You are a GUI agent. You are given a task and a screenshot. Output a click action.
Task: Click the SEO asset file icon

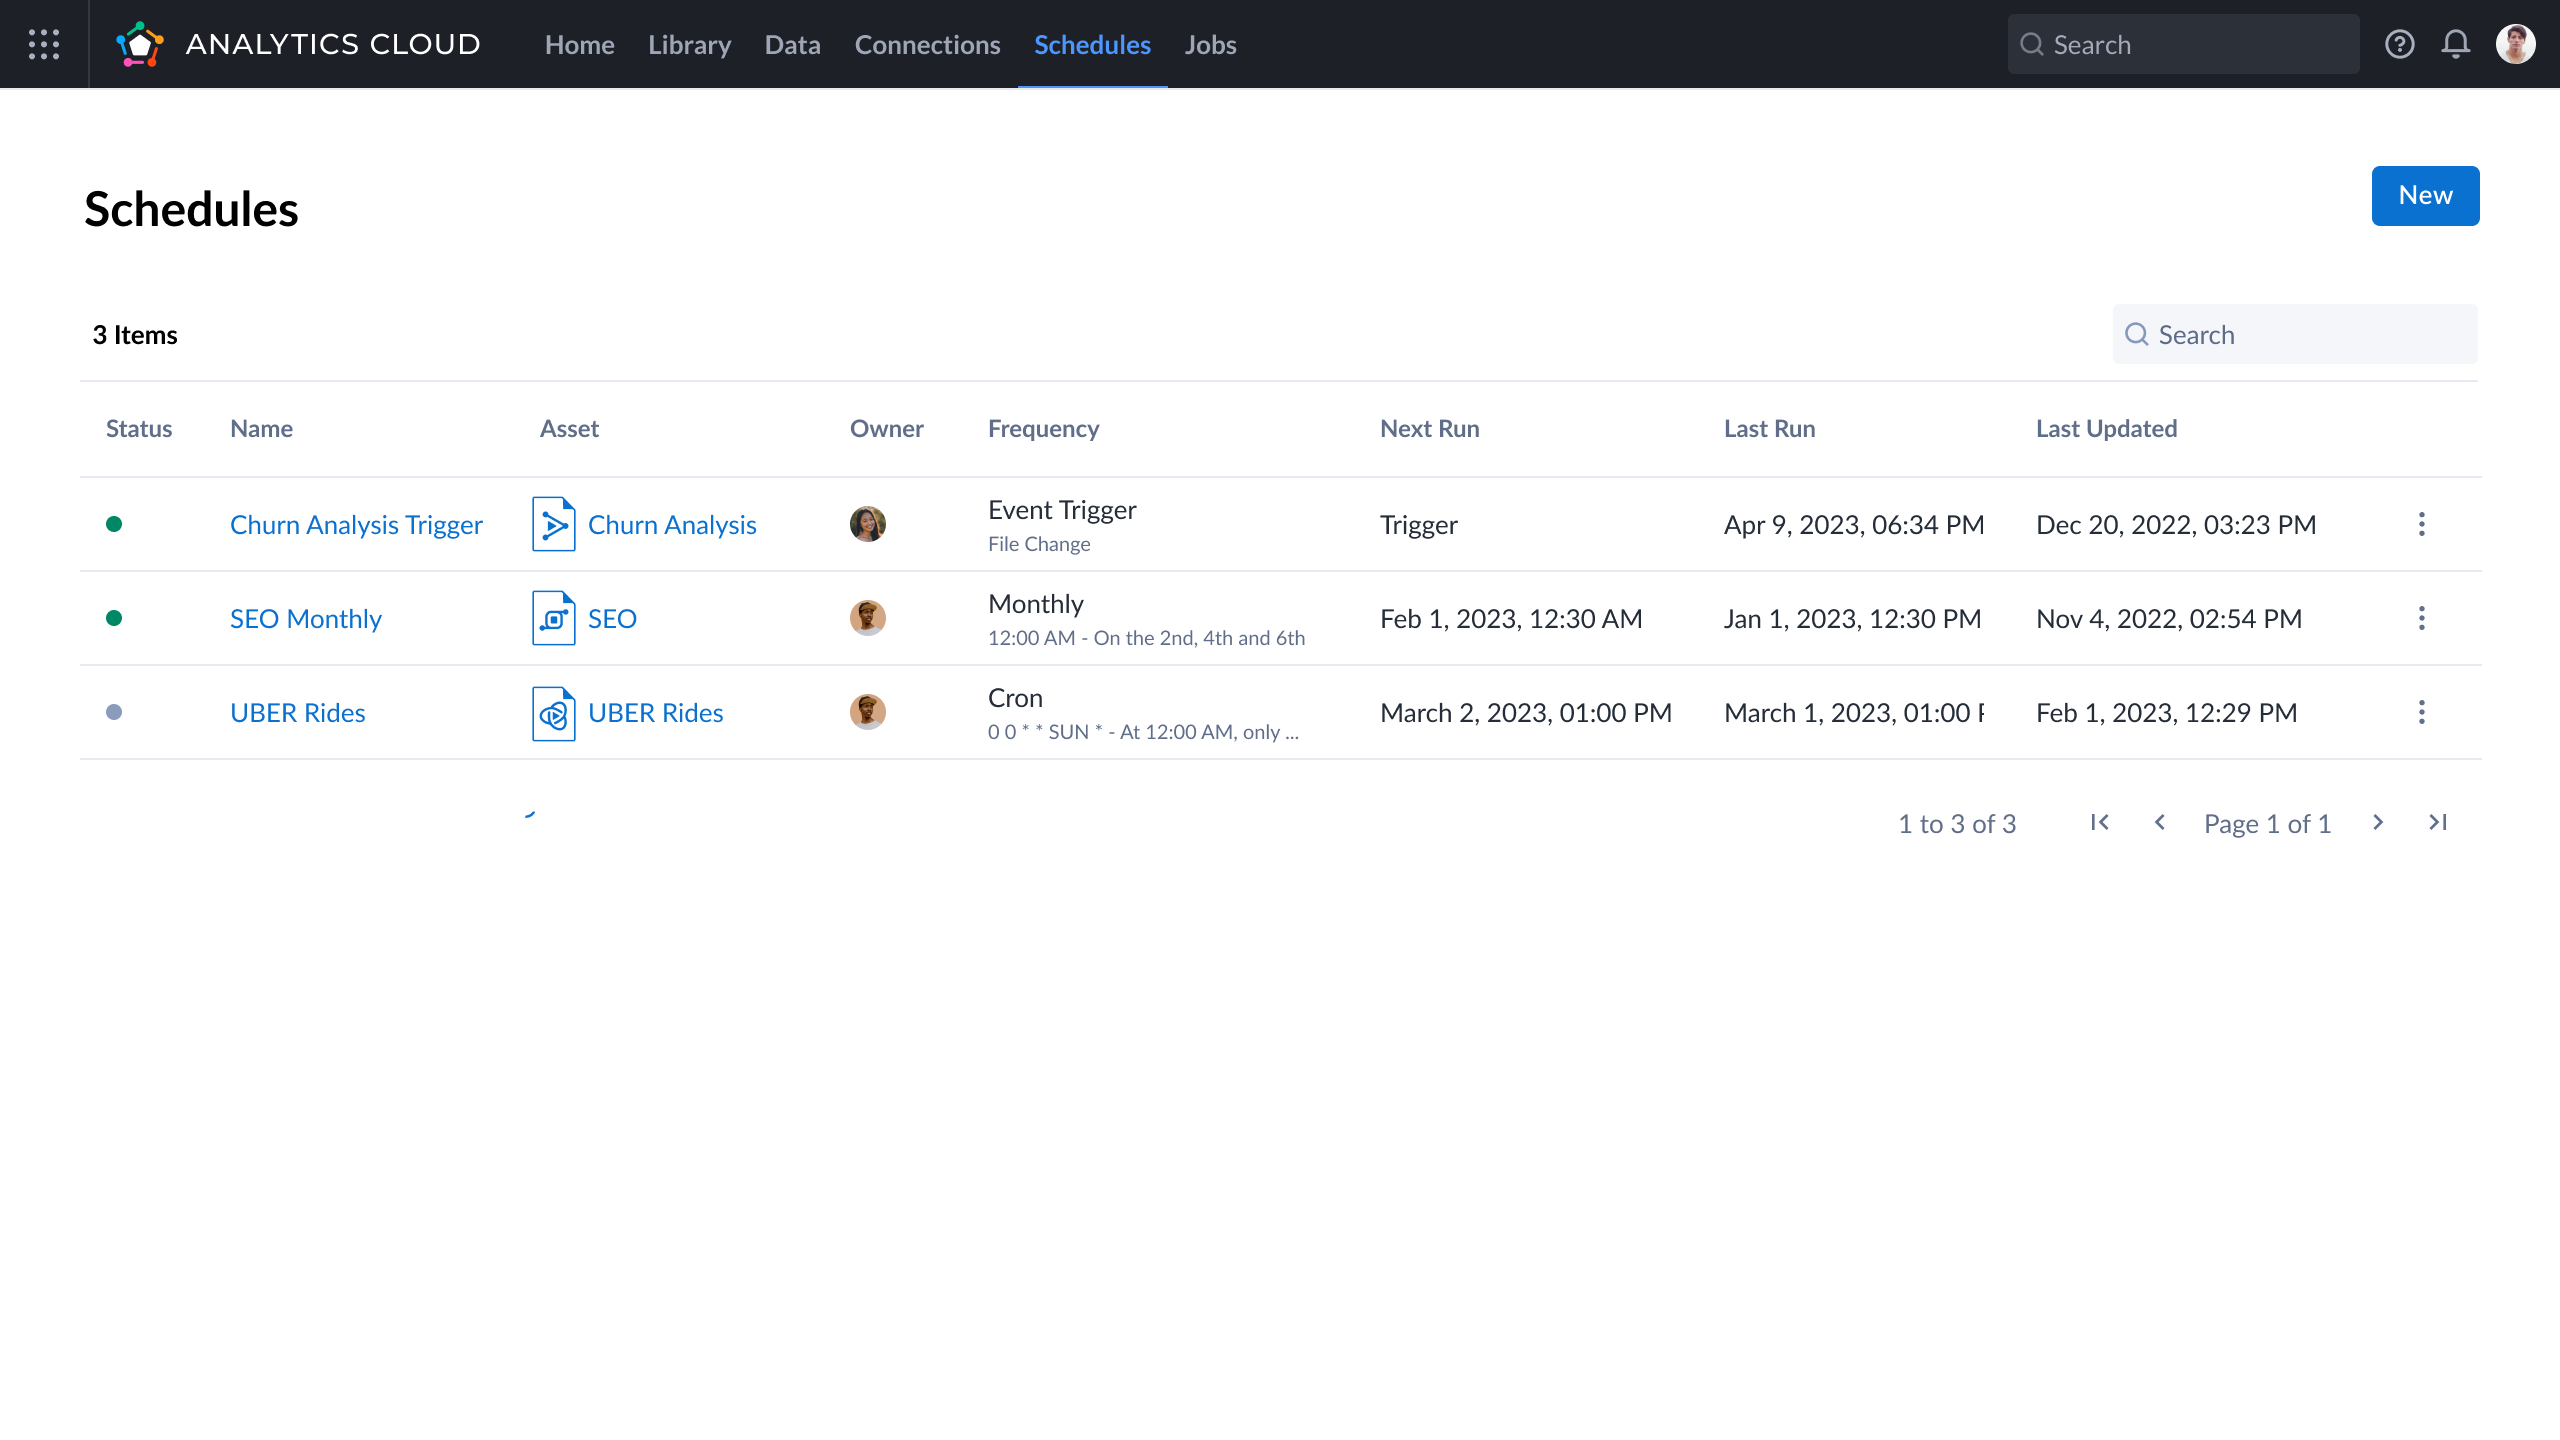553,618
